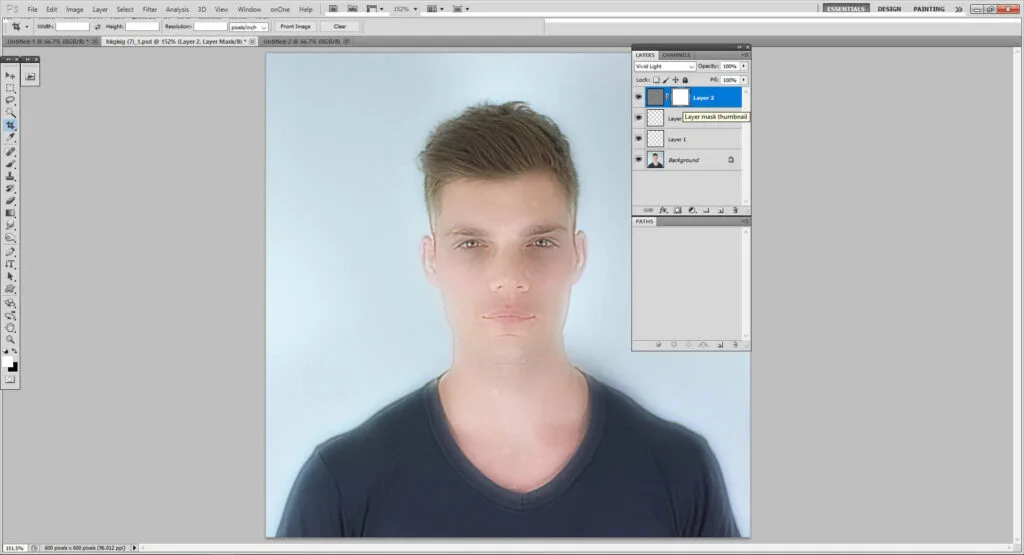
Task: Select the Move tool
Action: click(x=10, y=76)
